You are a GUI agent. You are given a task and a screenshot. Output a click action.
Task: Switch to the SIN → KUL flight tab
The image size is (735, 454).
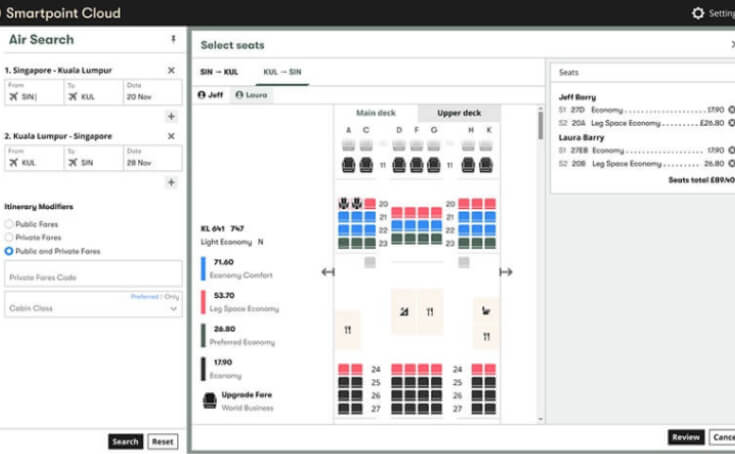click(219, 73)
